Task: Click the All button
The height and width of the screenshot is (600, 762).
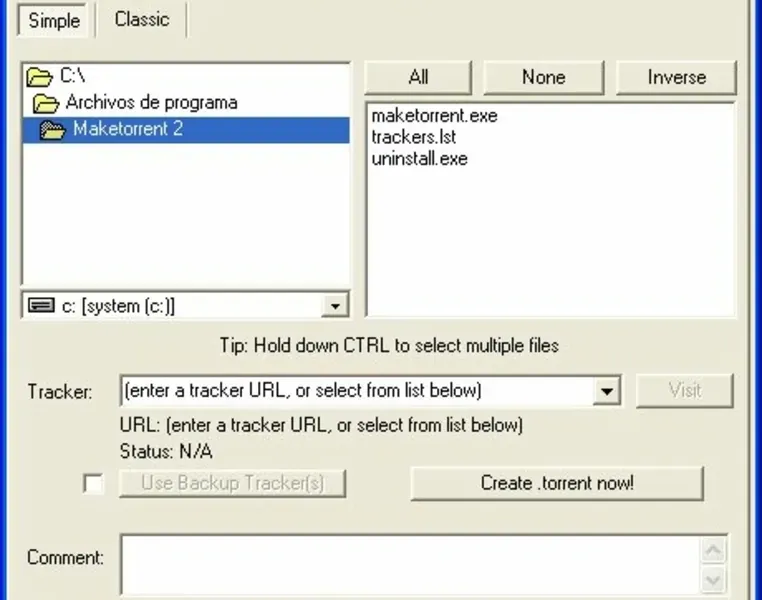Action: click(x=418, y=77)
